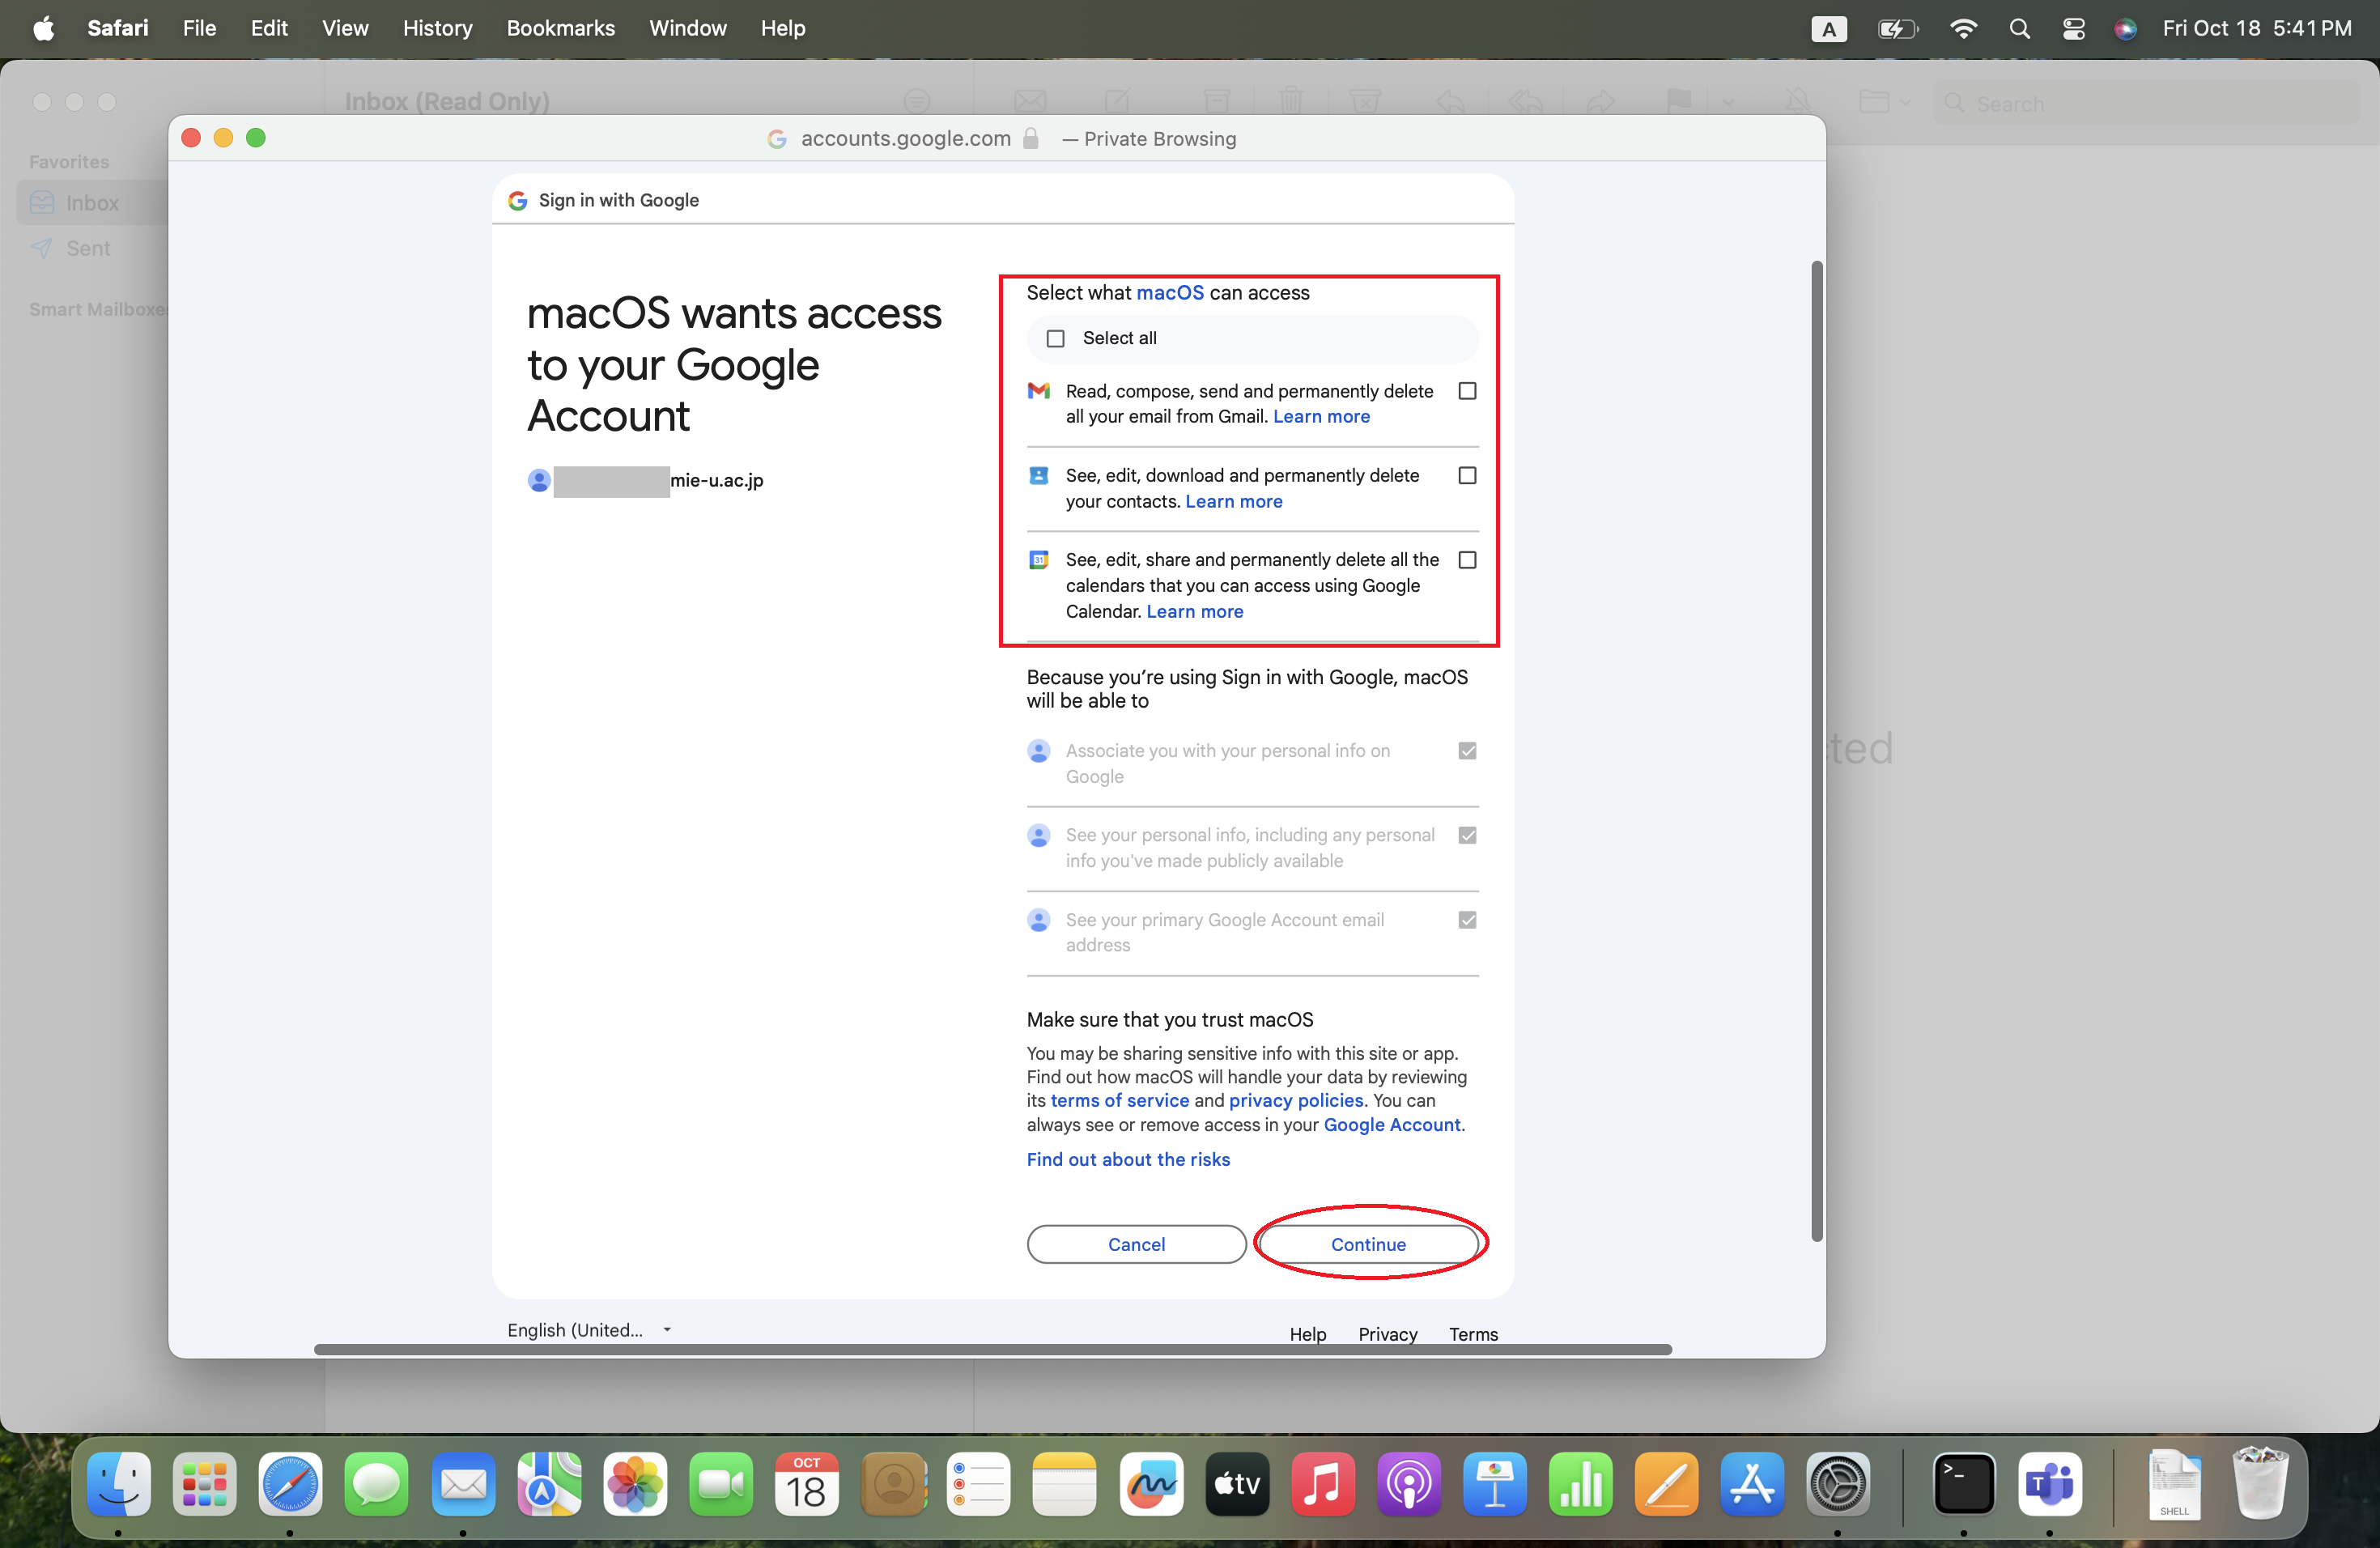This screenshot has width=2380, height=1548.
Task: Open Freeform from the Dock
Action: [1151, 1483]
